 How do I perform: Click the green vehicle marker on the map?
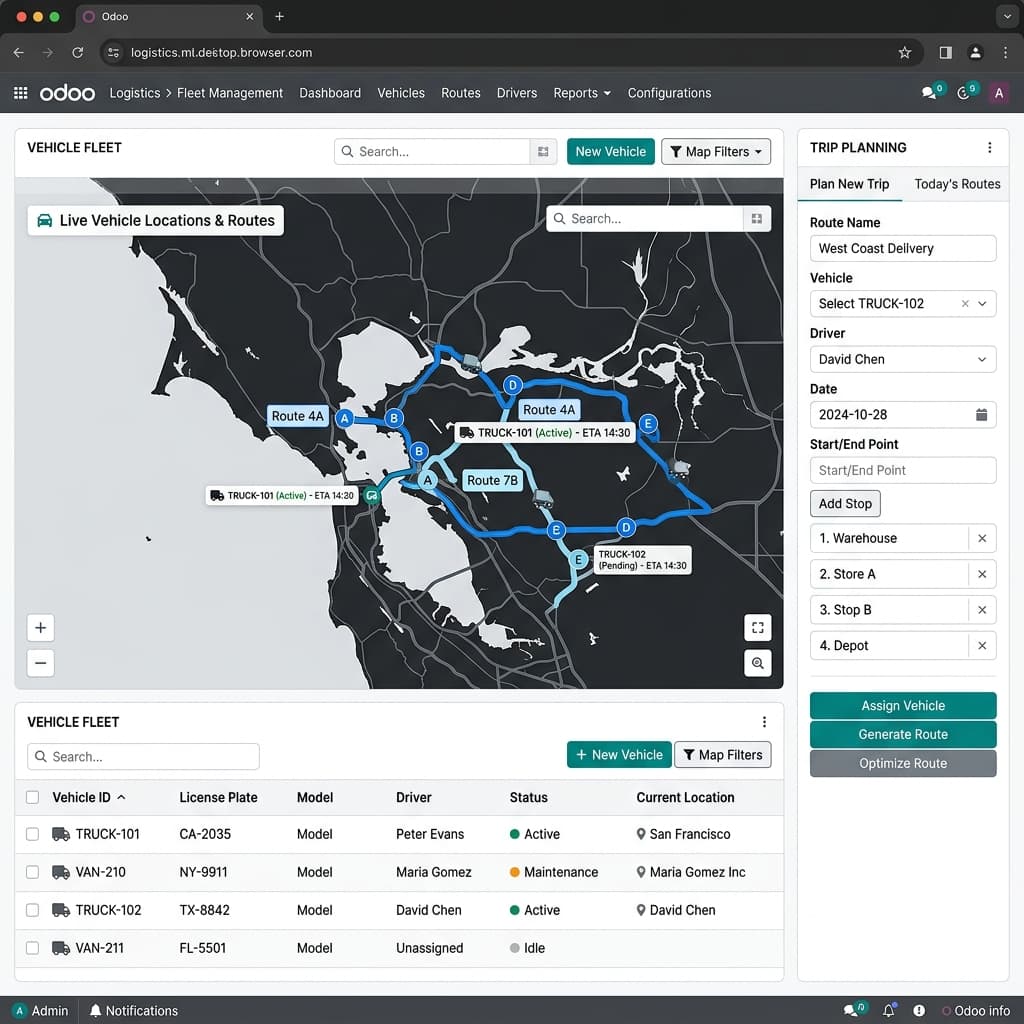(372, 495)
